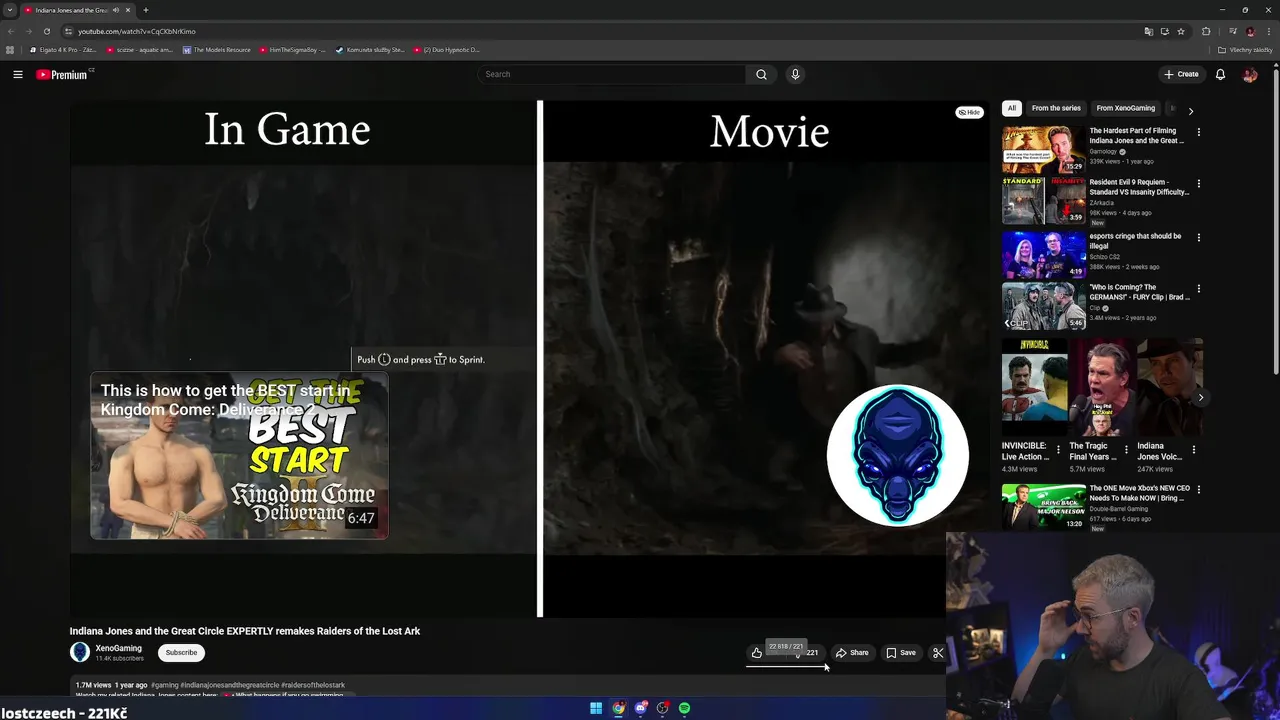Image resolution: width=1280 pixels, height=720 pixels.
Task: Open 'Elgato 4 K Pro' bookmark
Action: click(63, 49)
